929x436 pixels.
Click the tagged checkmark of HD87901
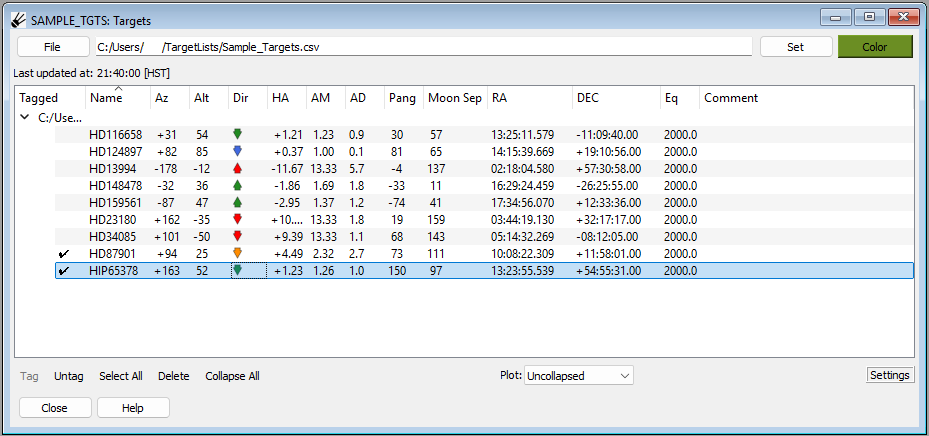click(x=63, y=254)
